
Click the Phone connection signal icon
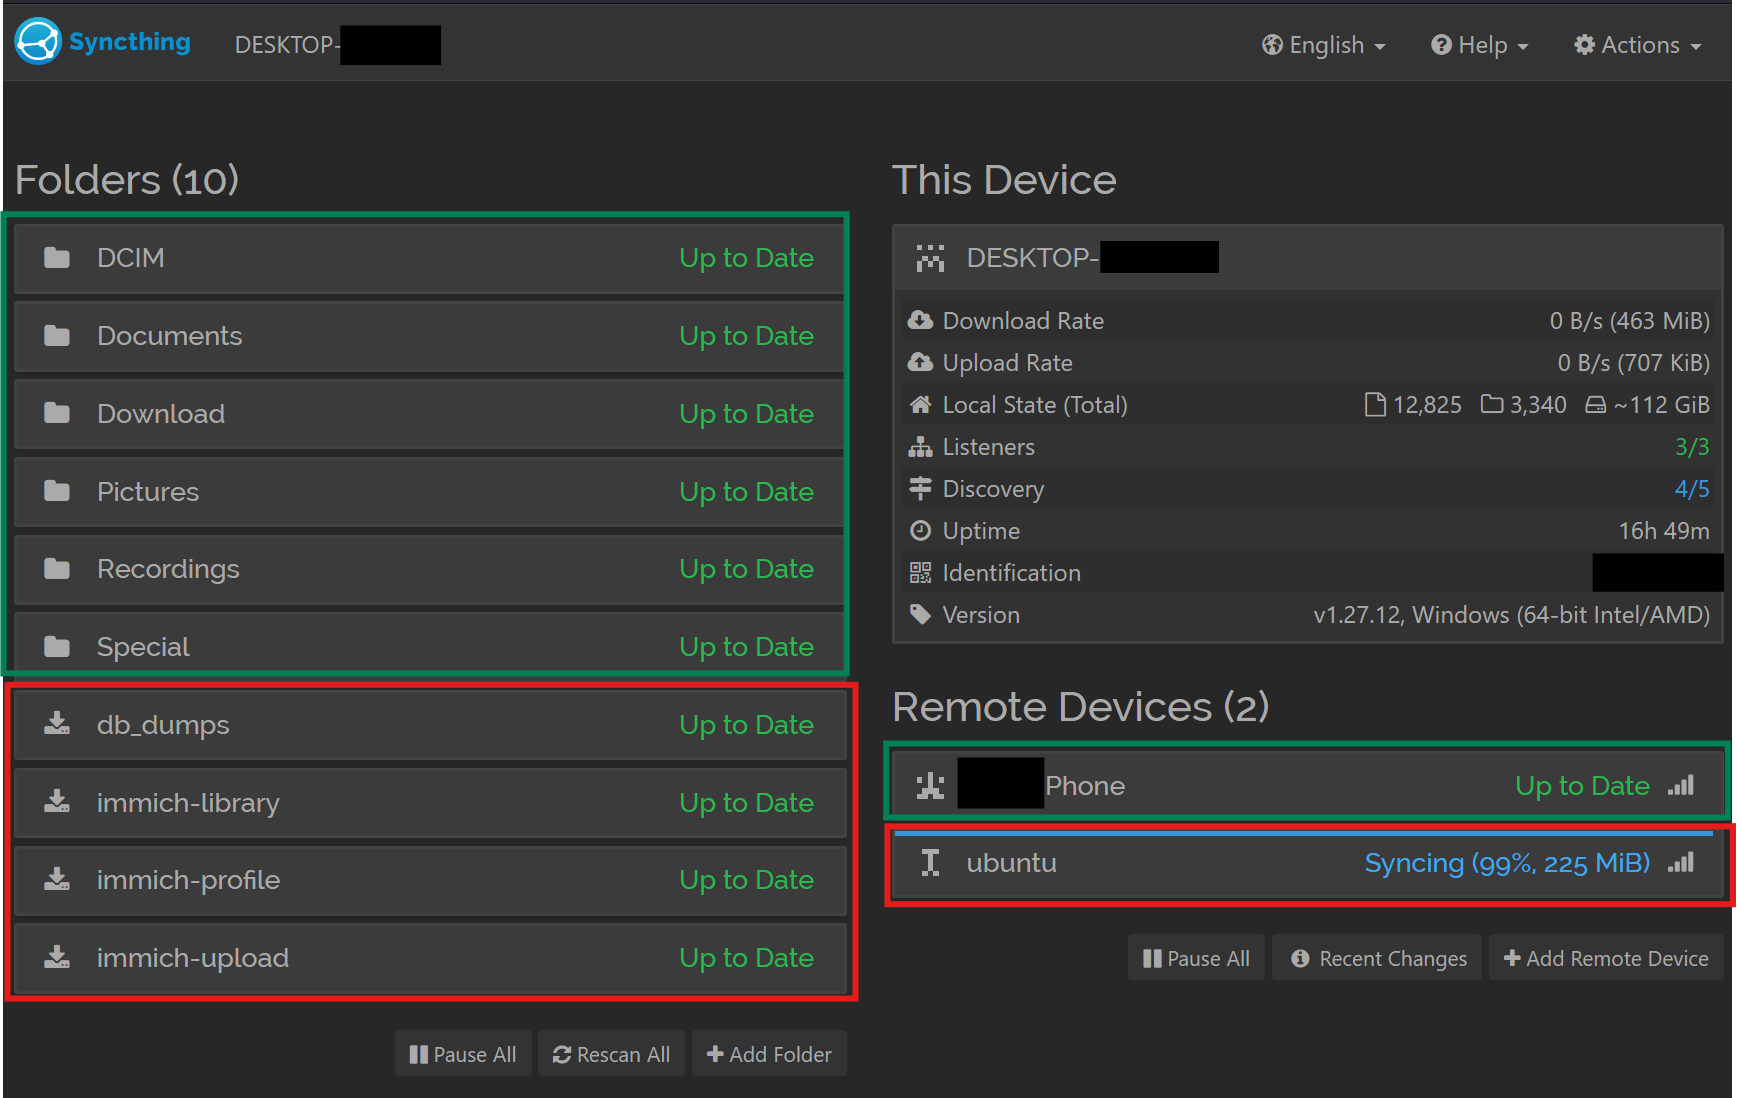(1681, 785)
